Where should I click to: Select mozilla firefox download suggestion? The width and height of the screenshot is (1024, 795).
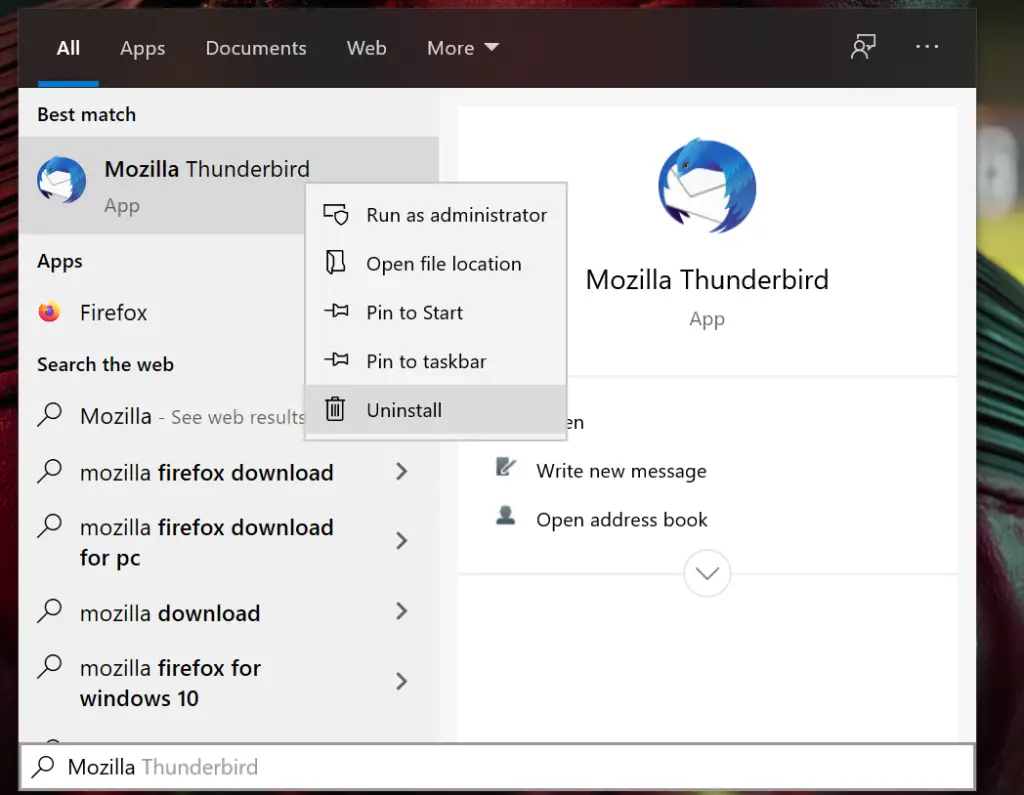[206, 472]
